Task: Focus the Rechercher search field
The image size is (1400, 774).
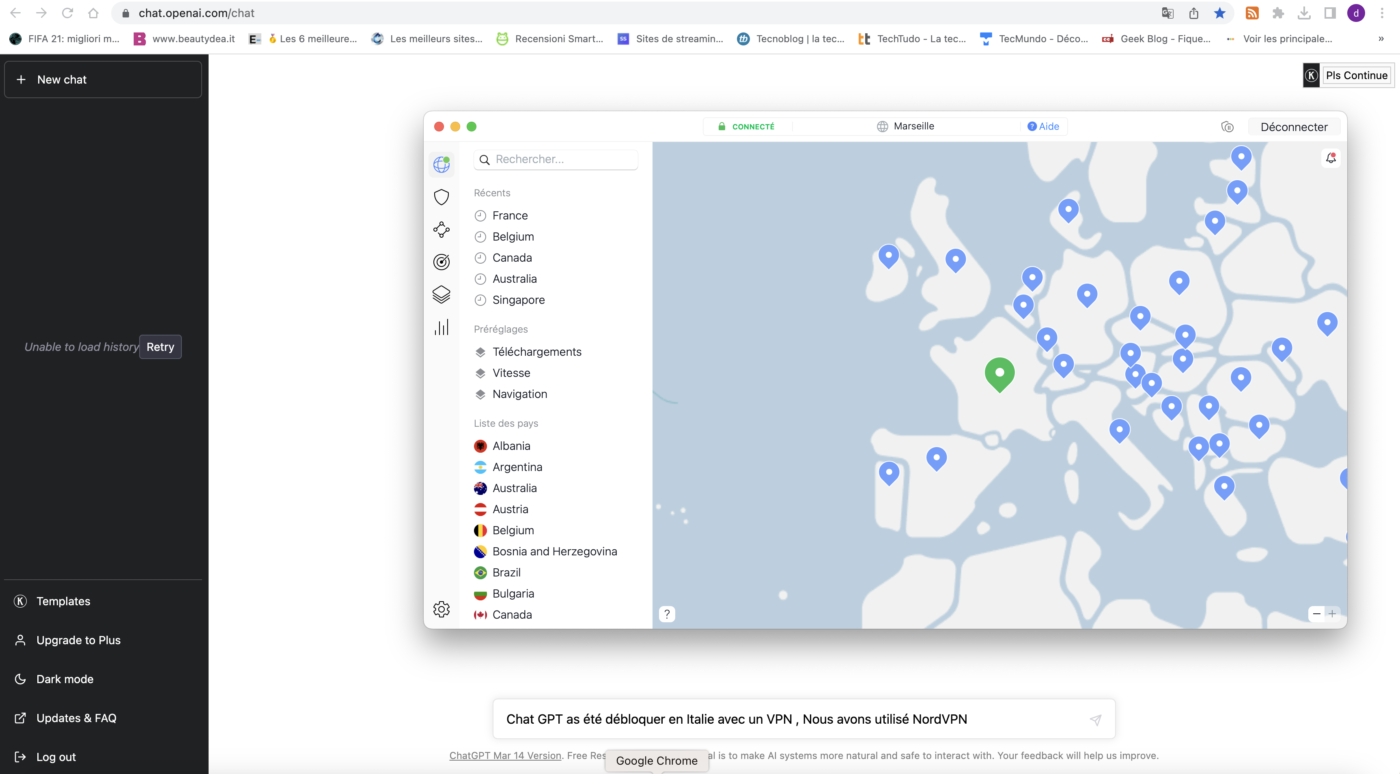Action: click(555, 159)
